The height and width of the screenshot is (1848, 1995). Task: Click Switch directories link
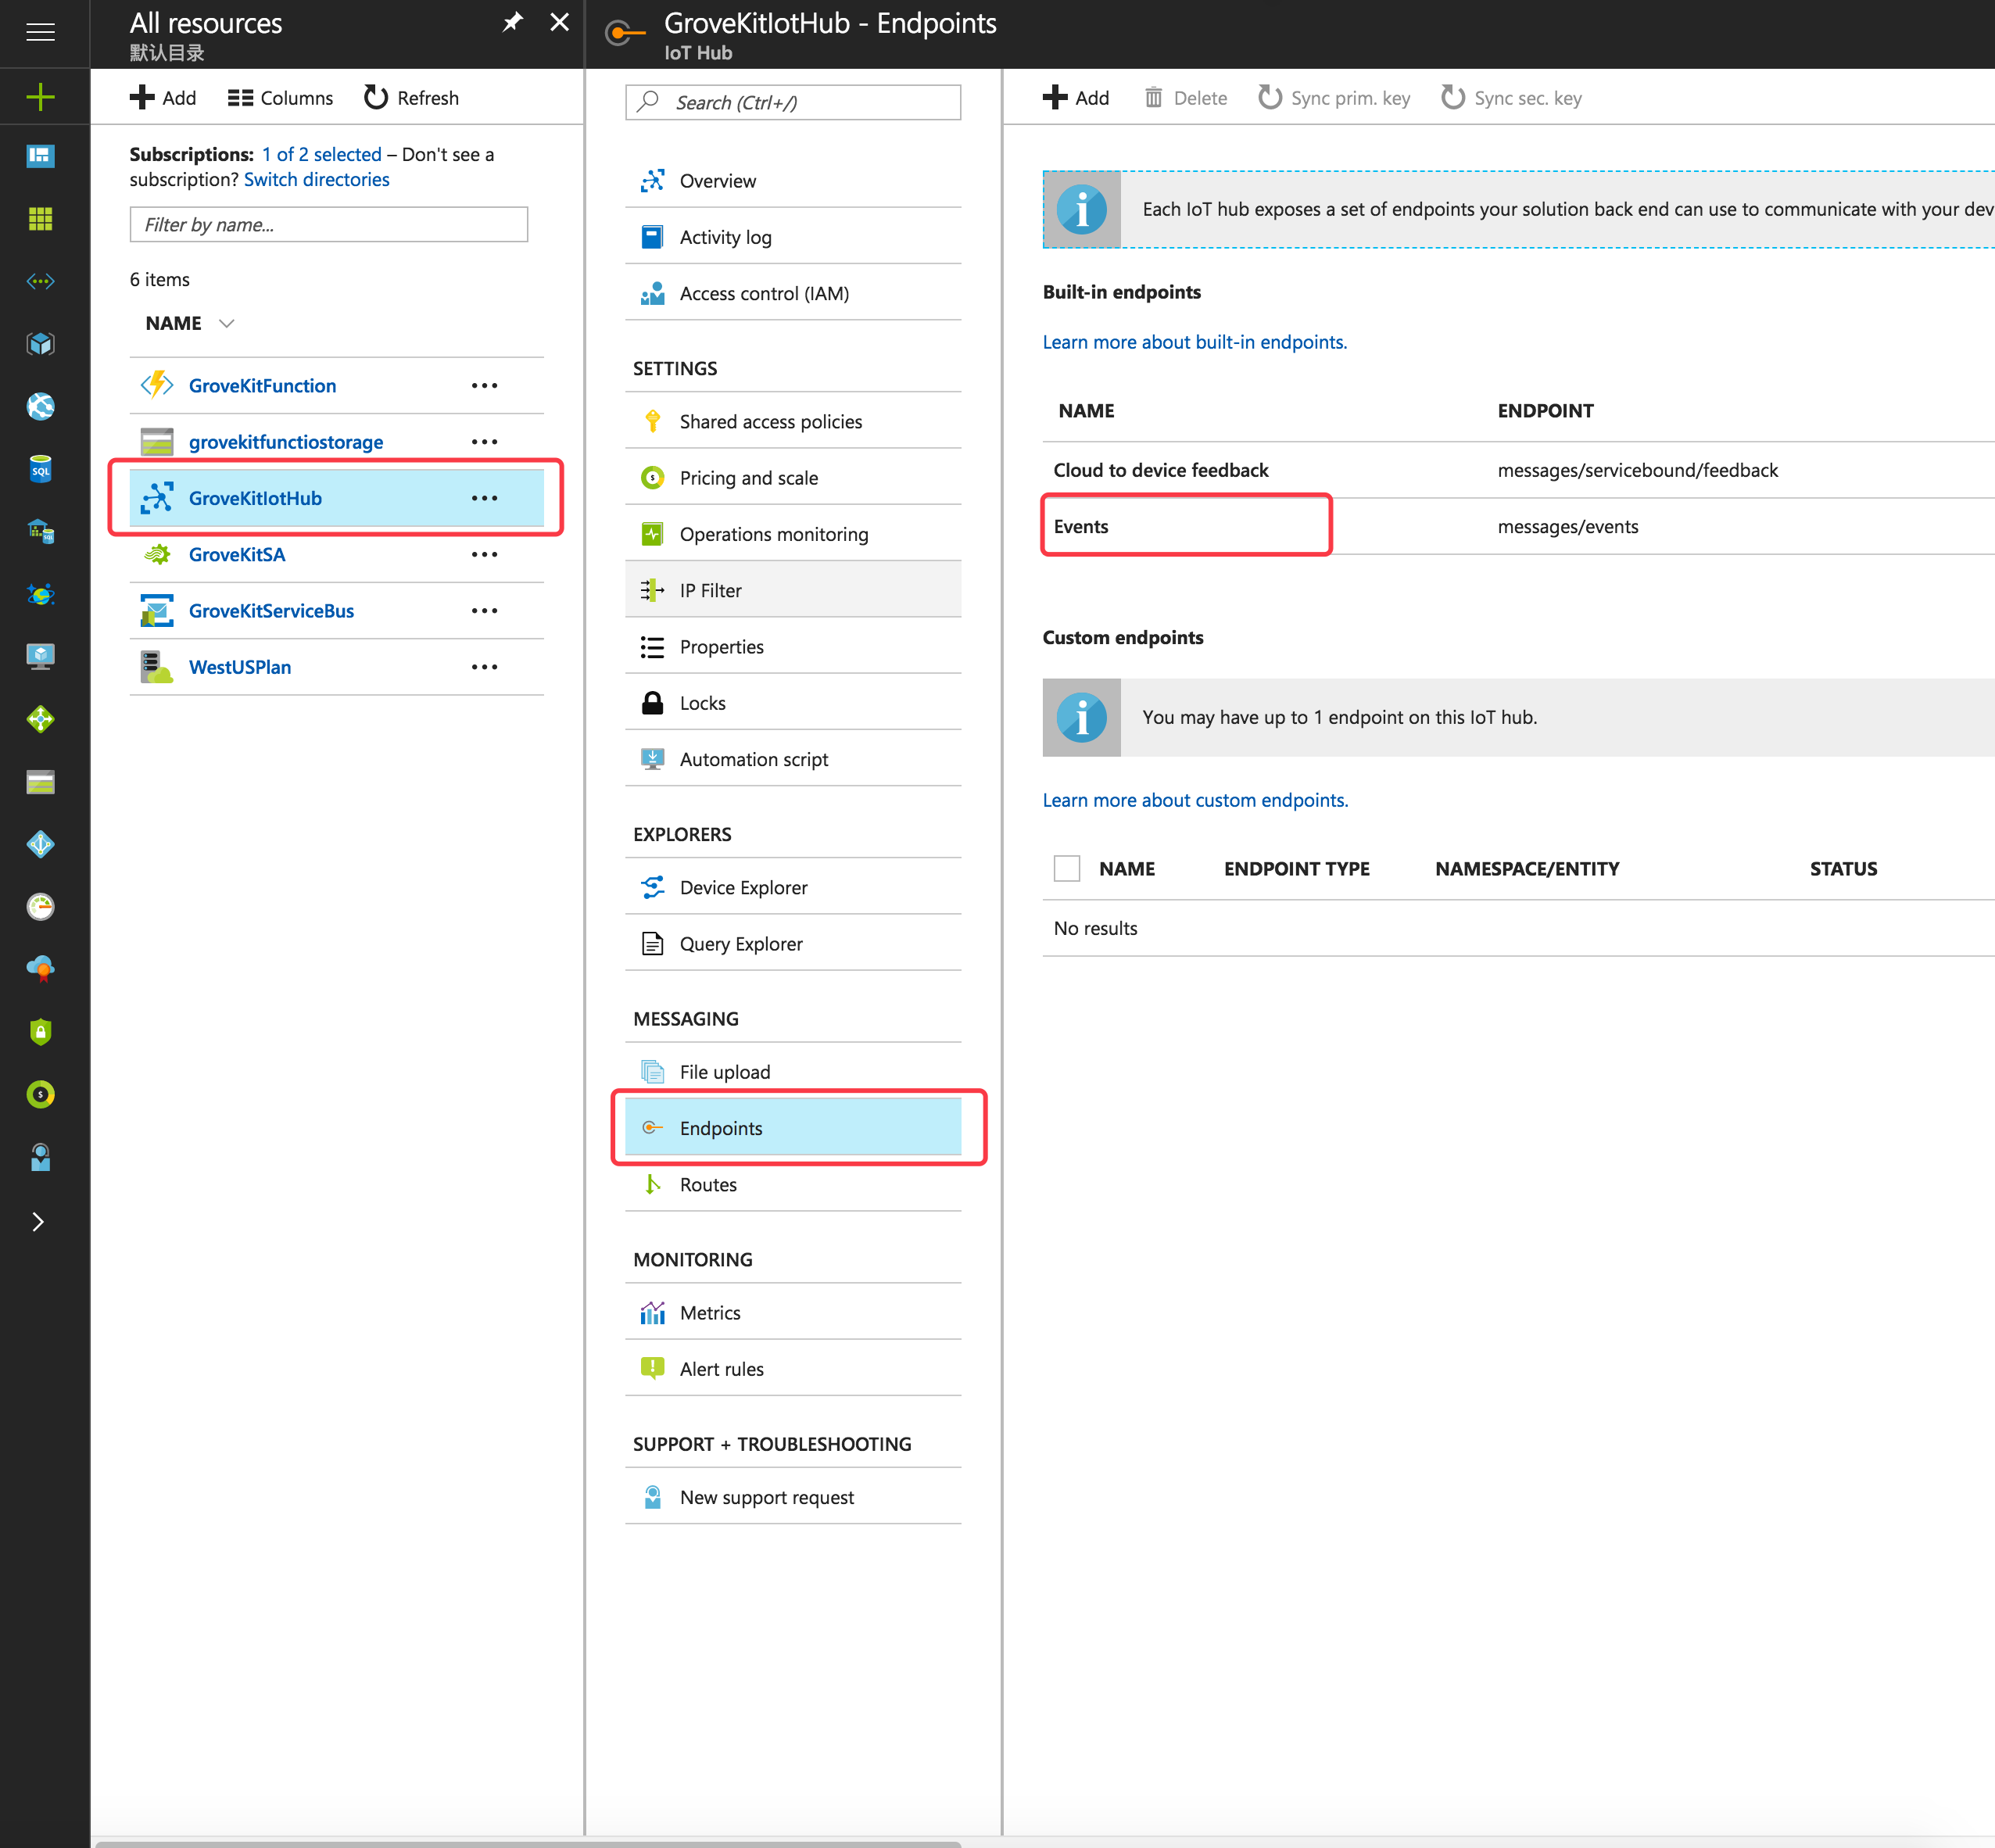(x=316, y=180)
